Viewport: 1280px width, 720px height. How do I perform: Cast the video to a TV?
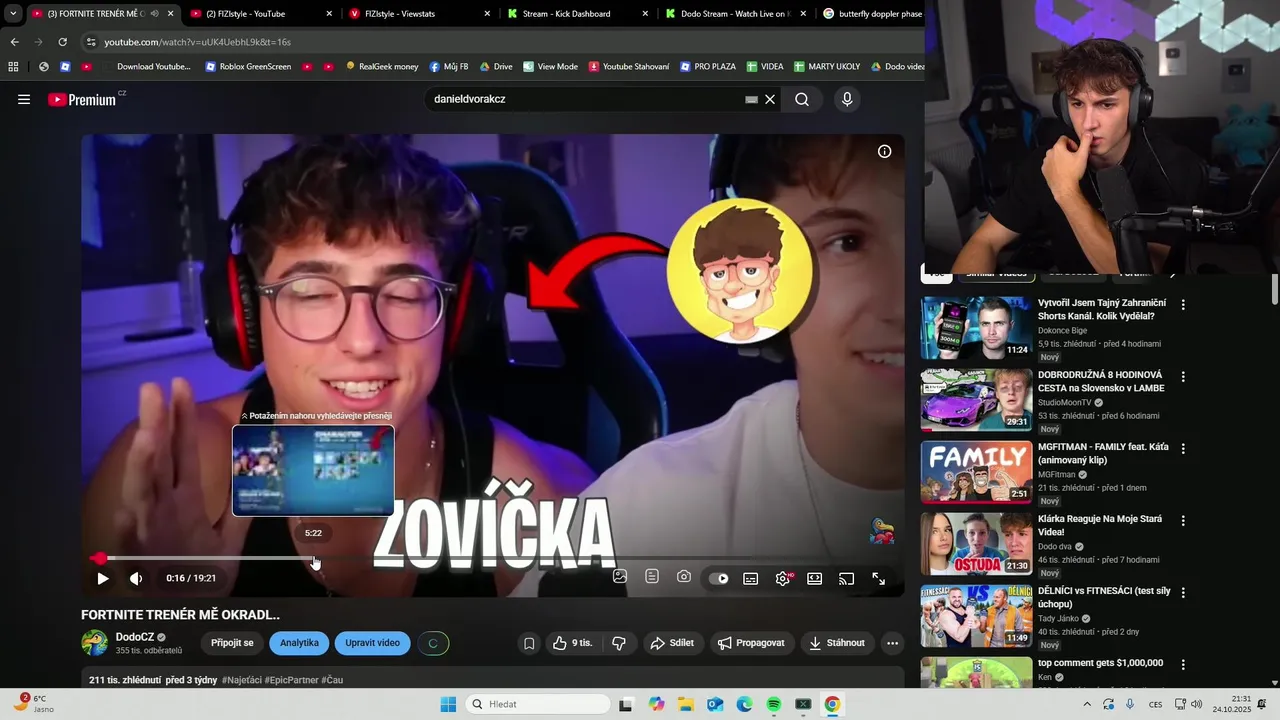pyautogui.click(x=847, y=578)
